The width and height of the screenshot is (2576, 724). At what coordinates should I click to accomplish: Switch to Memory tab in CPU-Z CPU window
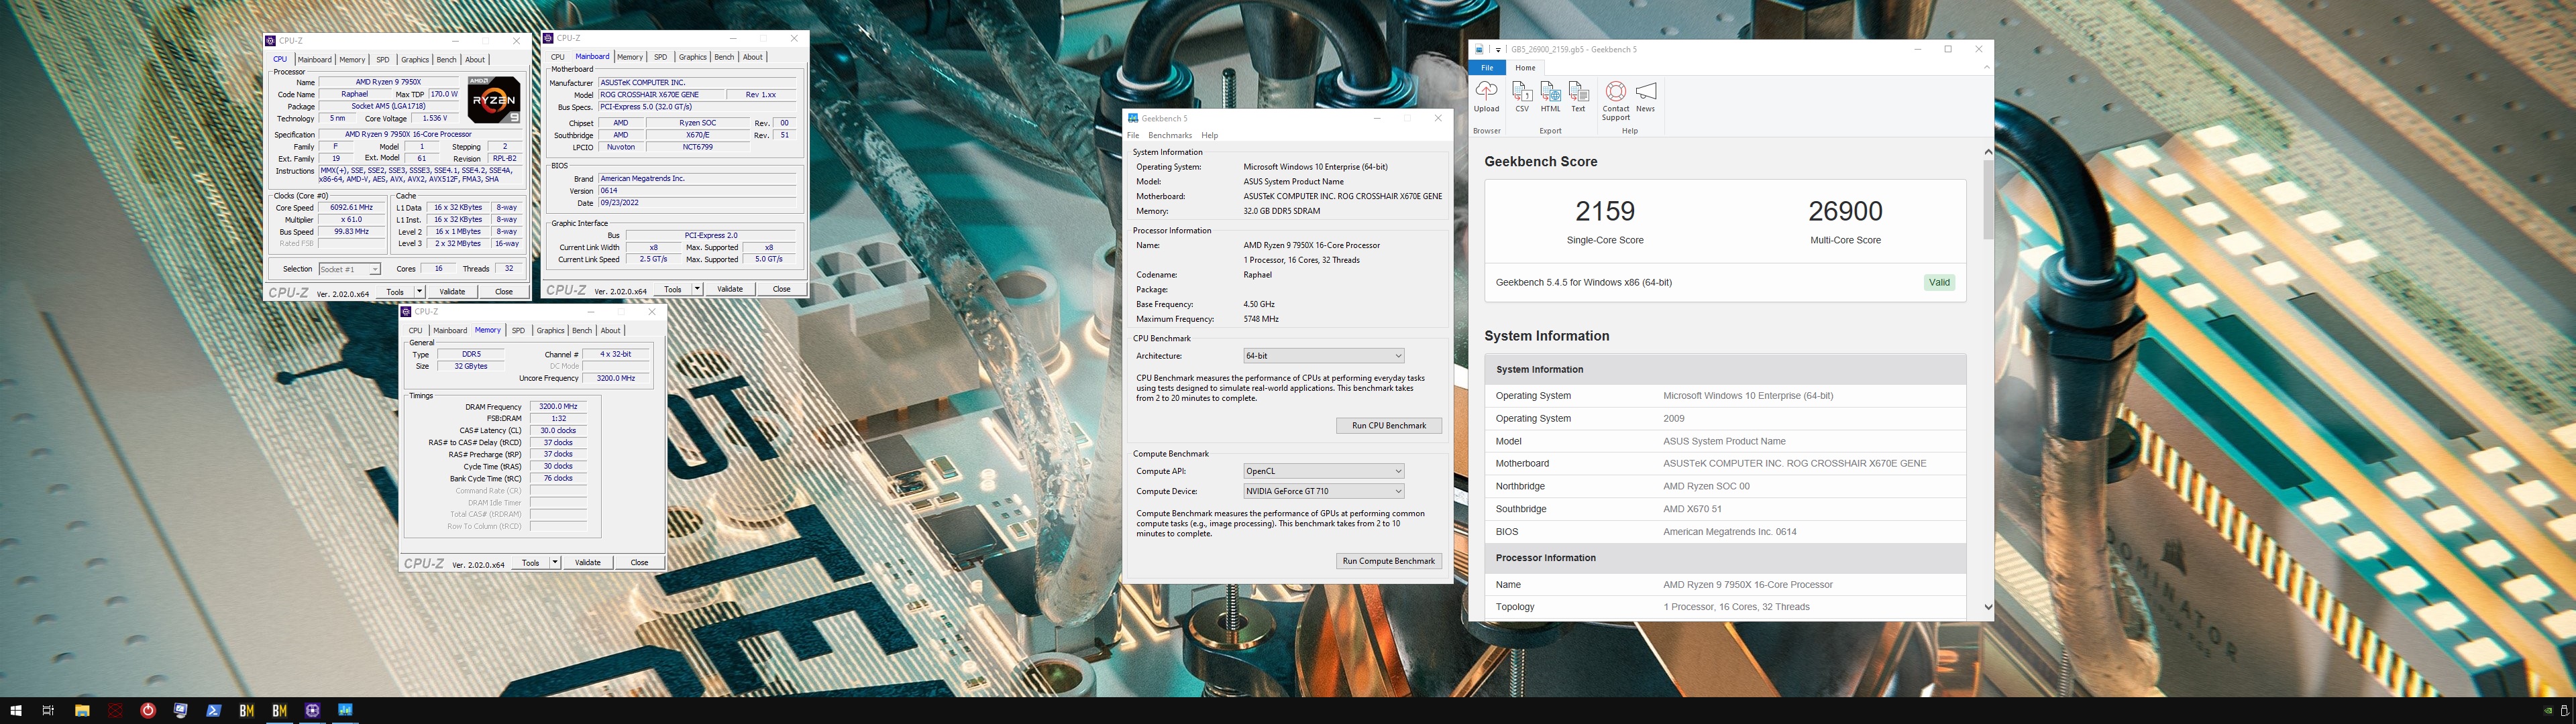(x=352, y=60)
